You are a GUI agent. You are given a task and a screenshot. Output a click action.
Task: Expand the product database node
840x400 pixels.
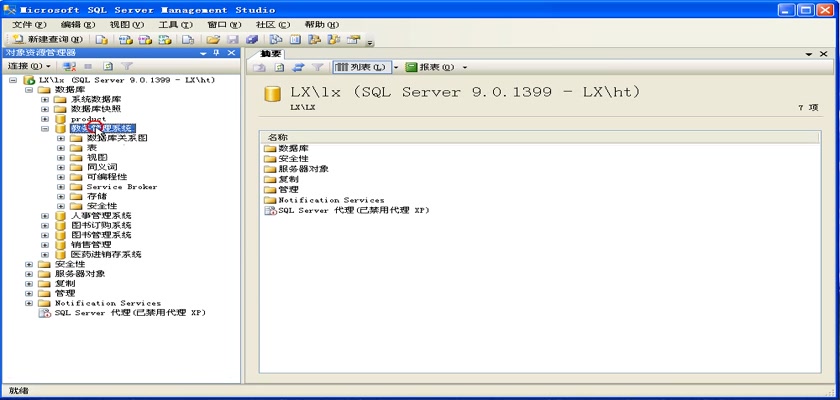pos(44,119)
